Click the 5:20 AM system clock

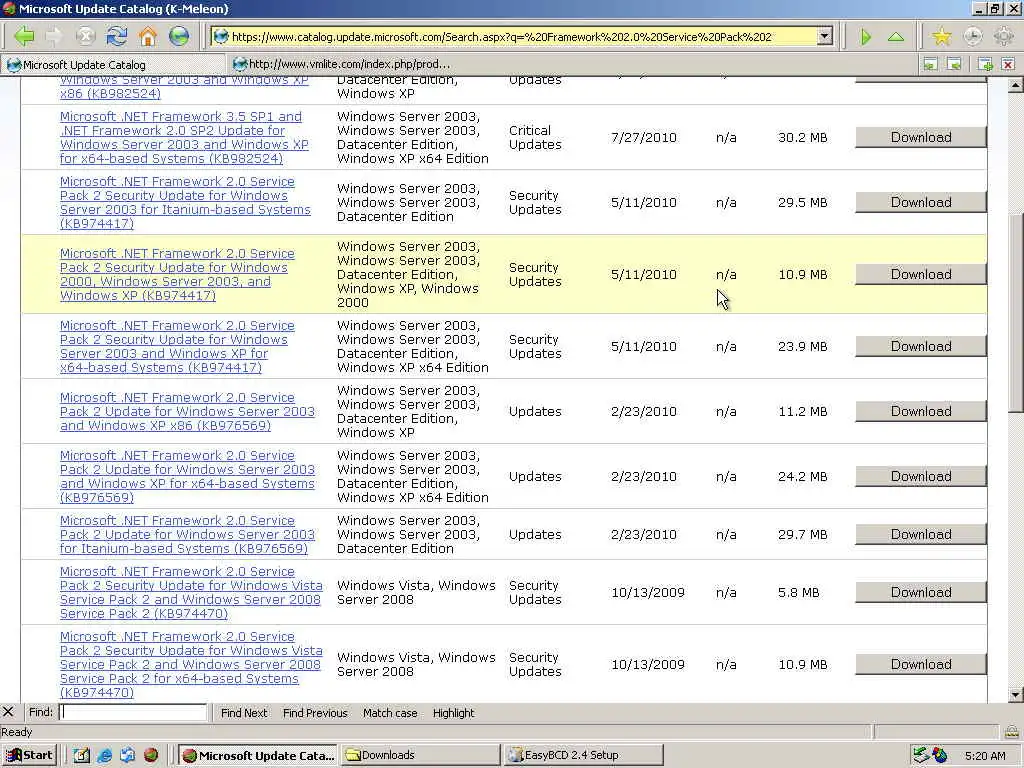985,756
